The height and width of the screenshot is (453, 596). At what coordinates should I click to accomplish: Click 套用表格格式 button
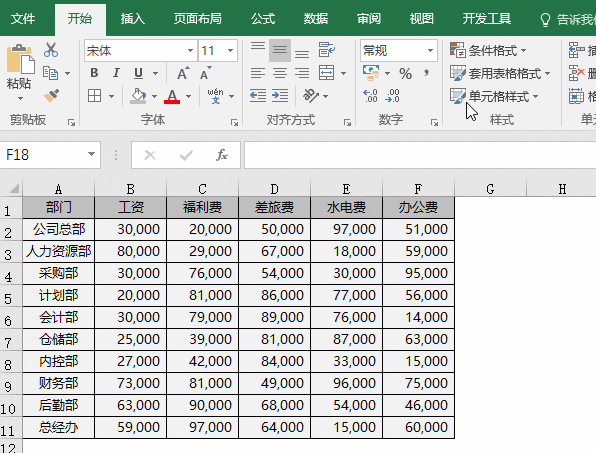pos(500,73)
